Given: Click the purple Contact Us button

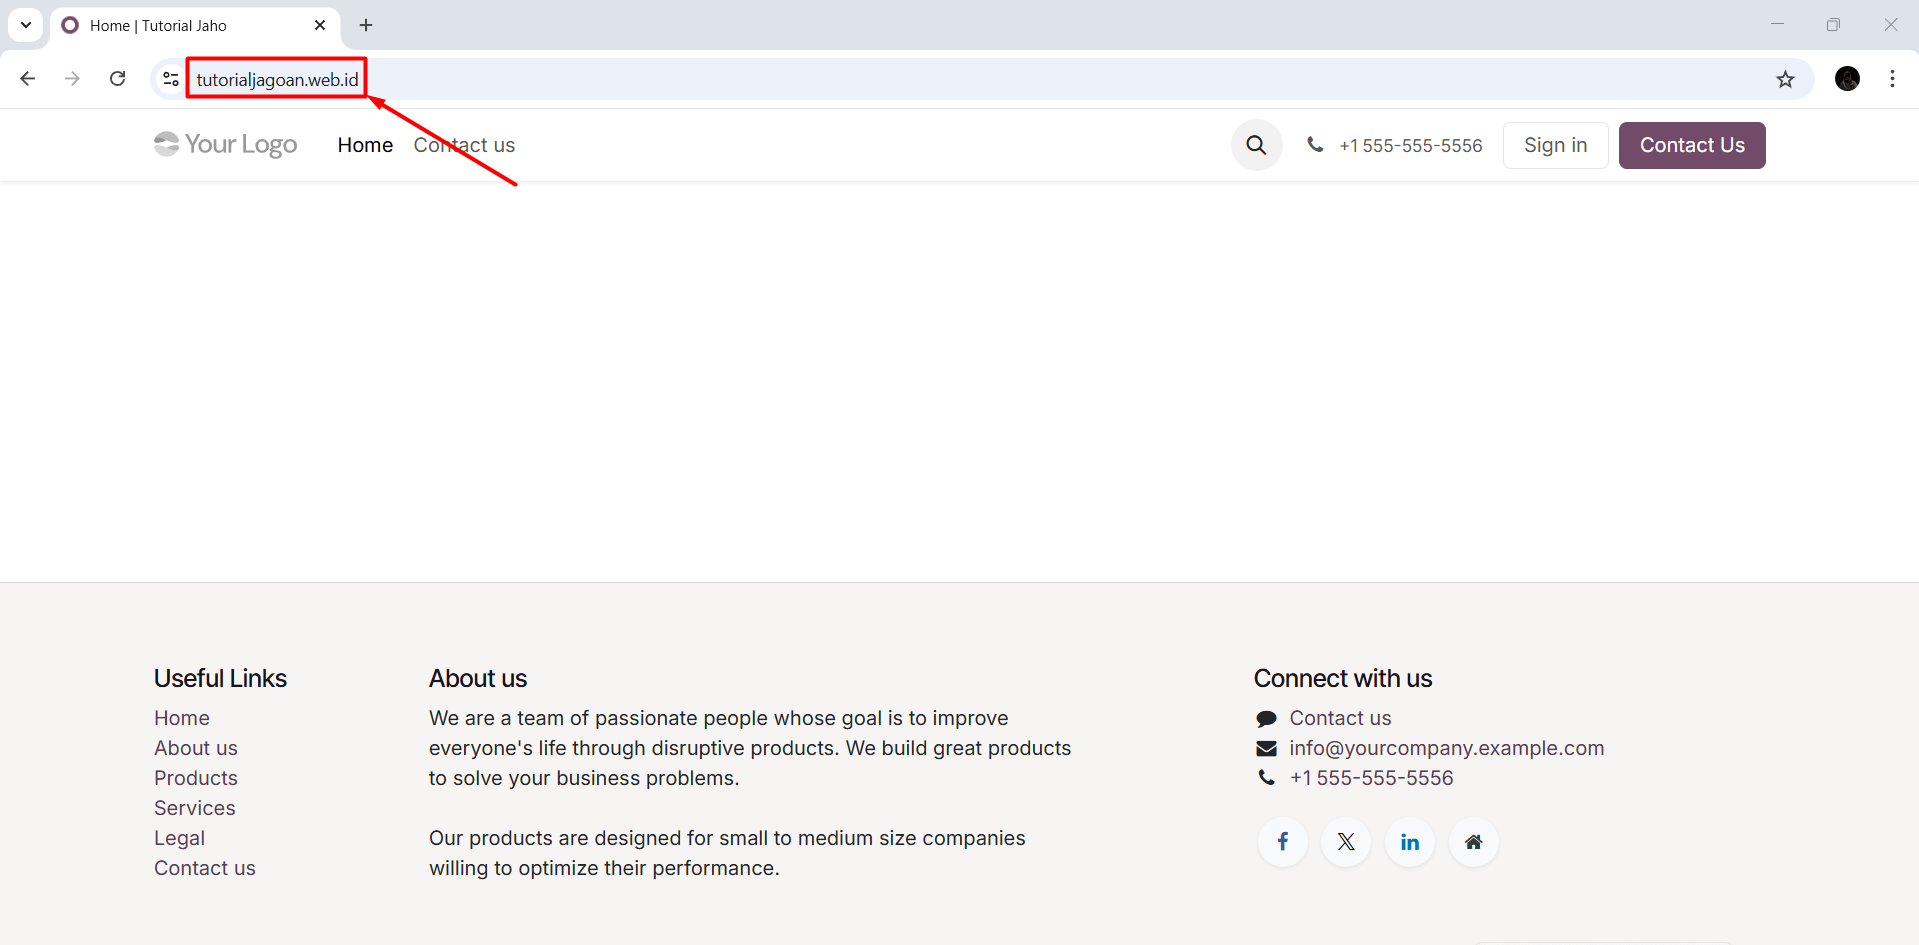Looking at the screenshot, I should tap(1691, 145).
